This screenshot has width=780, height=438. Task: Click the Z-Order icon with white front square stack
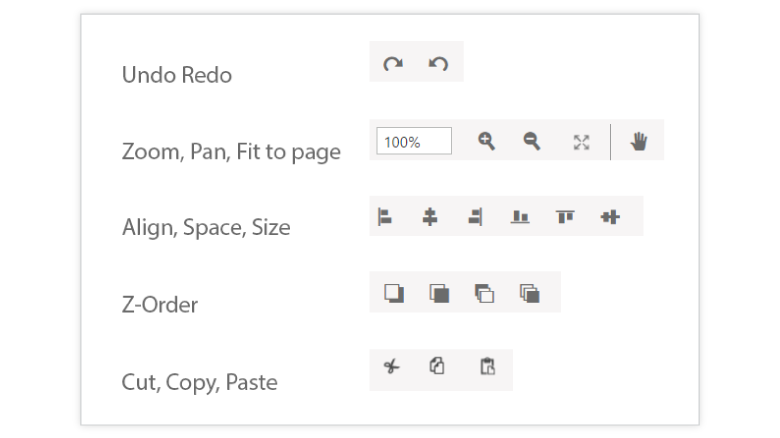point(484,293)
